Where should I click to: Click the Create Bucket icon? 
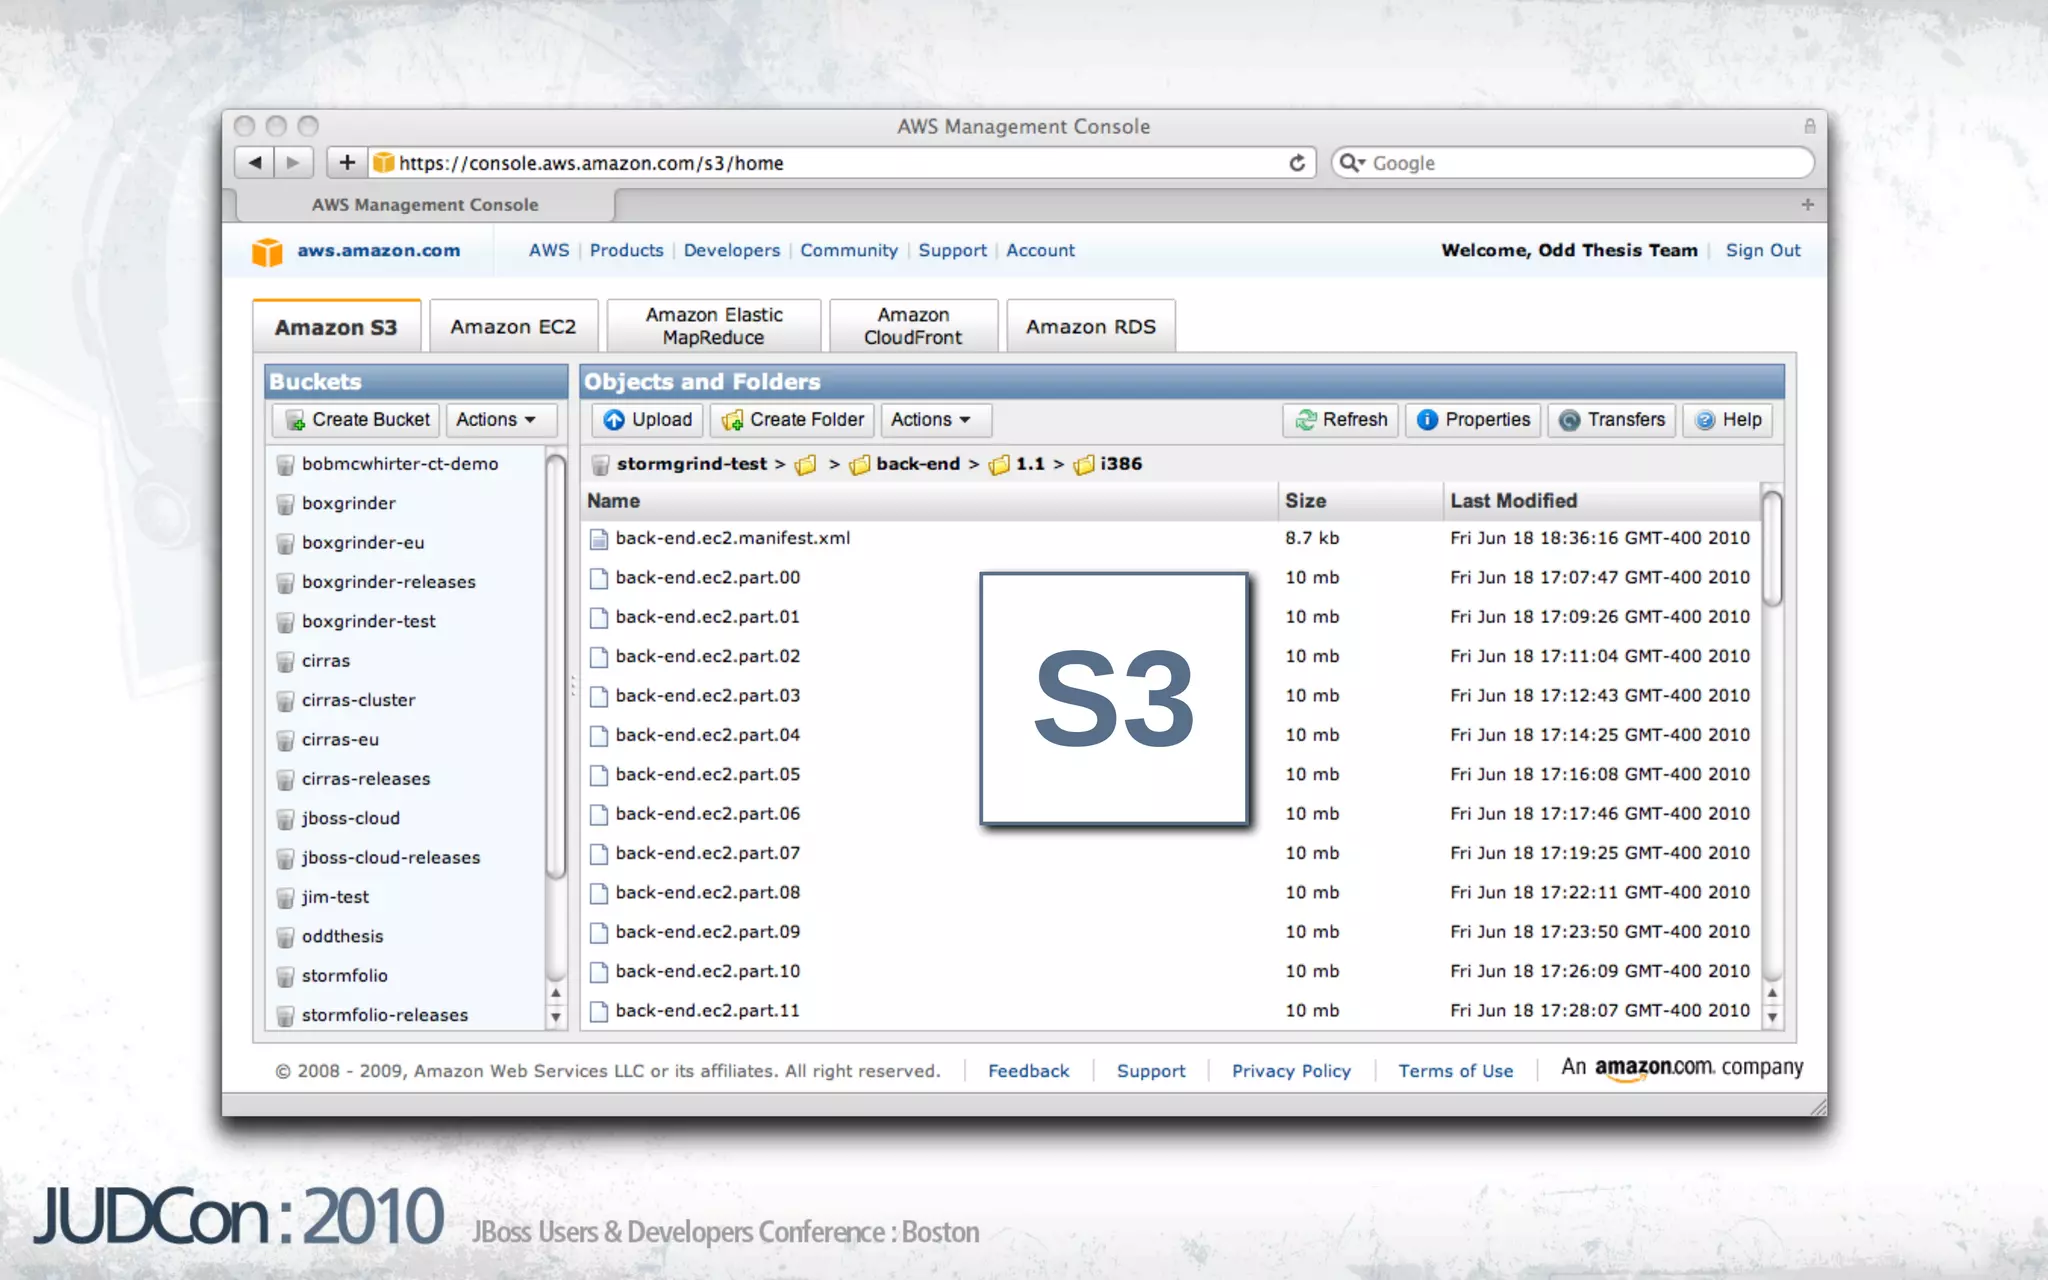pyautogui.click(x=295, y=420)
